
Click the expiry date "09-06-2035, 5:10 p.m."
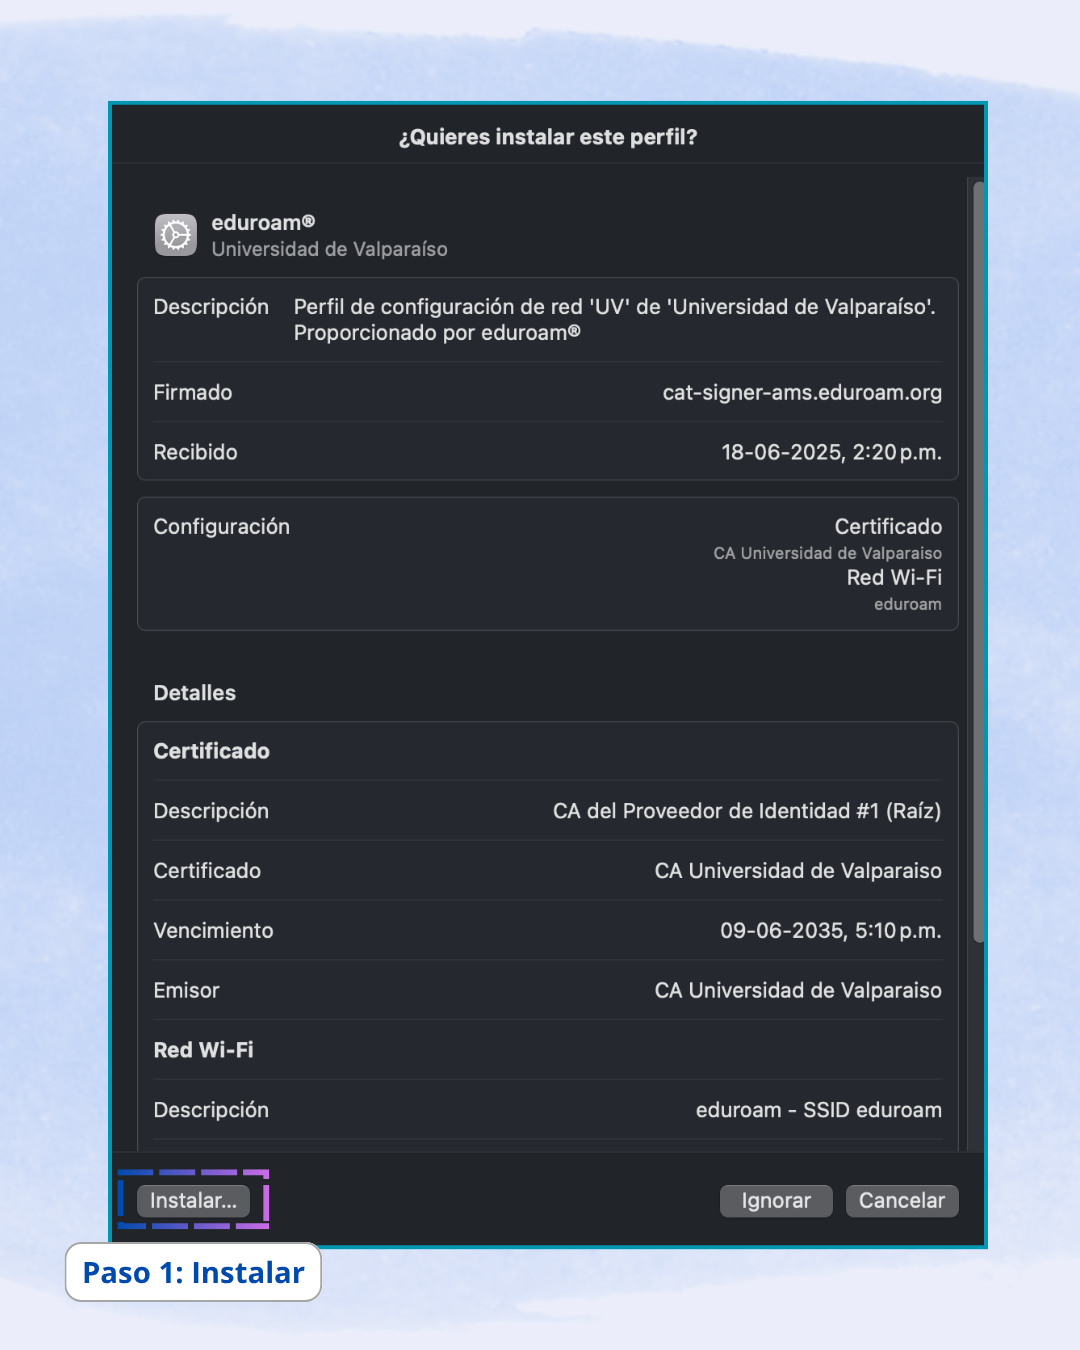click(831, 931)
